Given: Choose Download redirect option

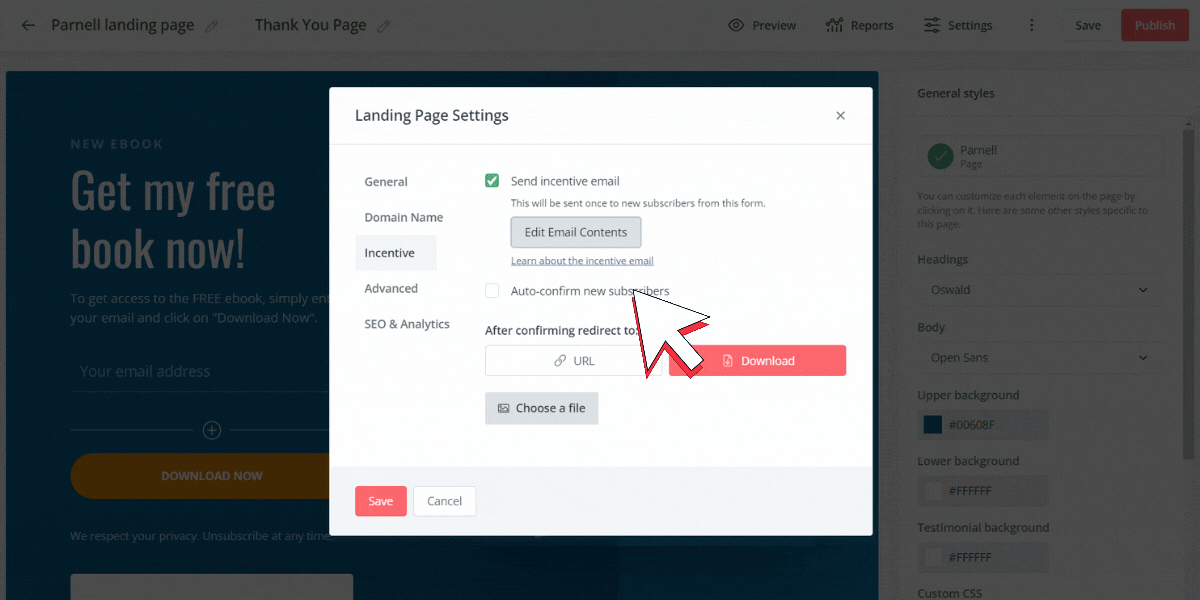Looking at the screenshot, I should pos(758,361).
